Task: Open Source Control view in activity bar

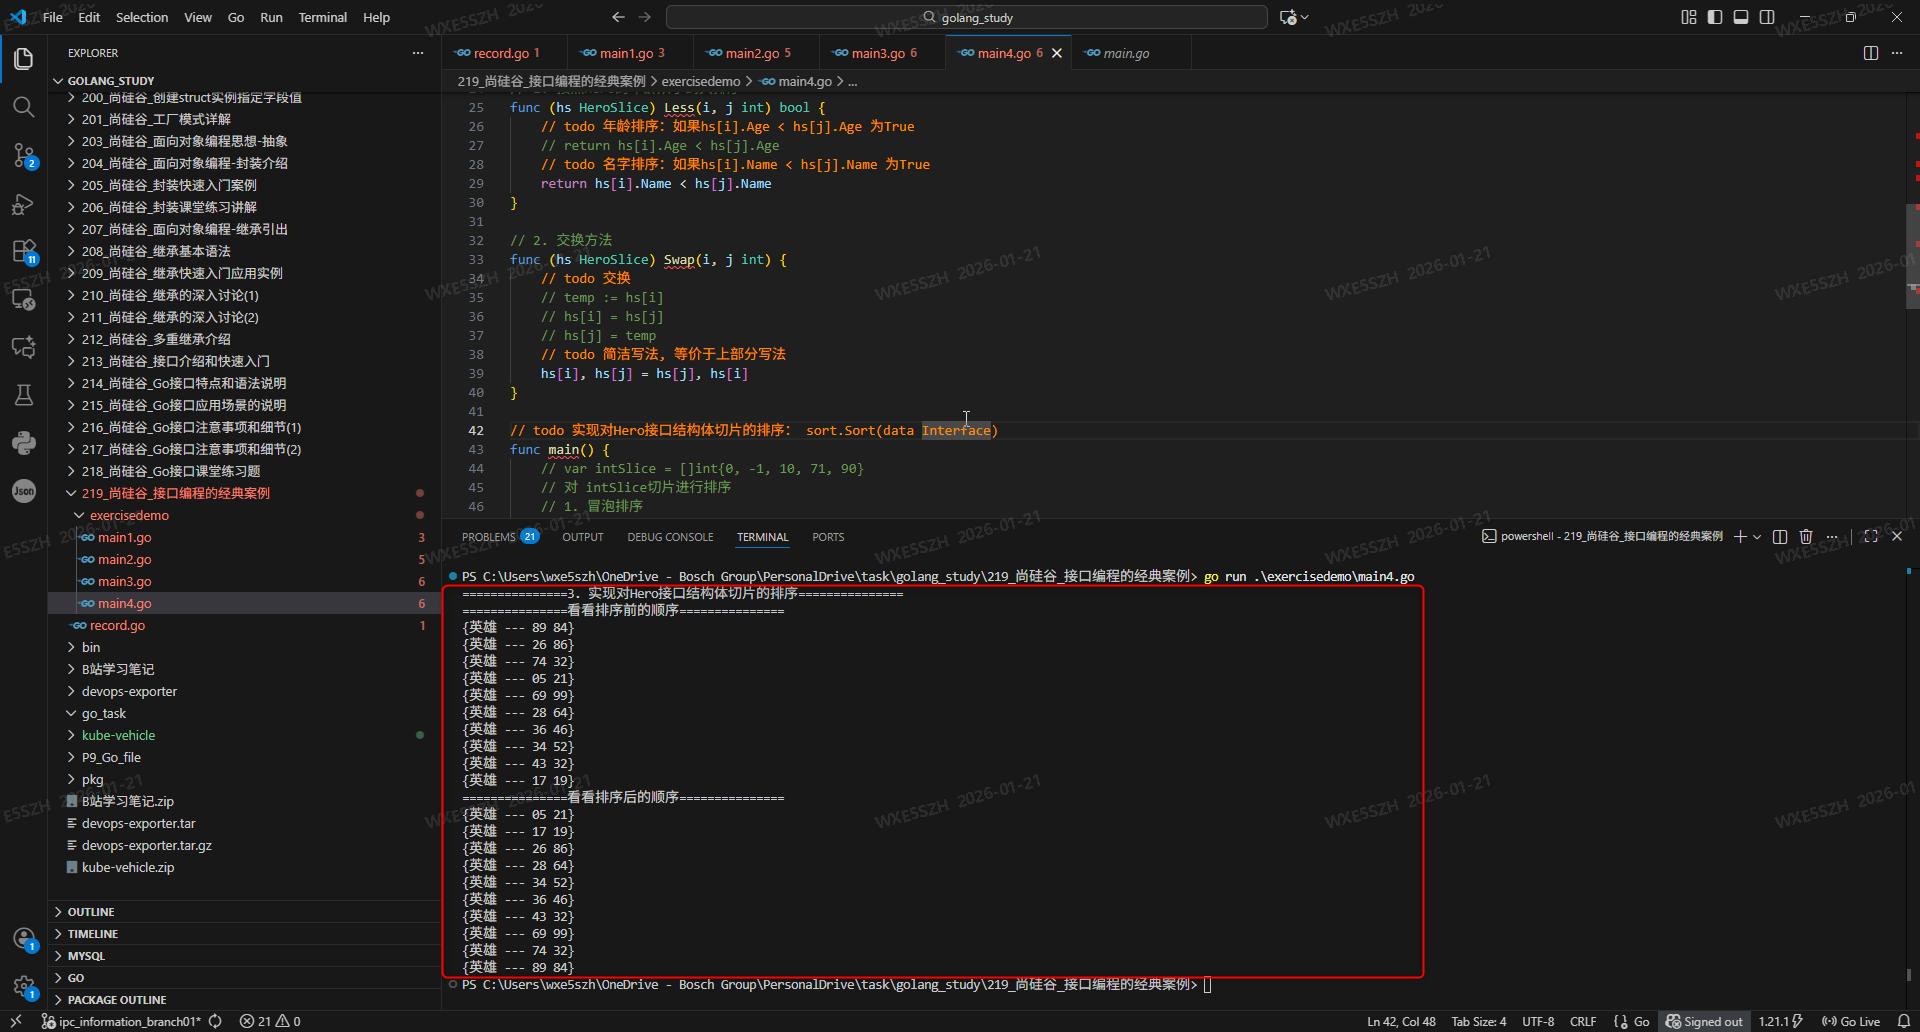Action: (x=24, y=156)
